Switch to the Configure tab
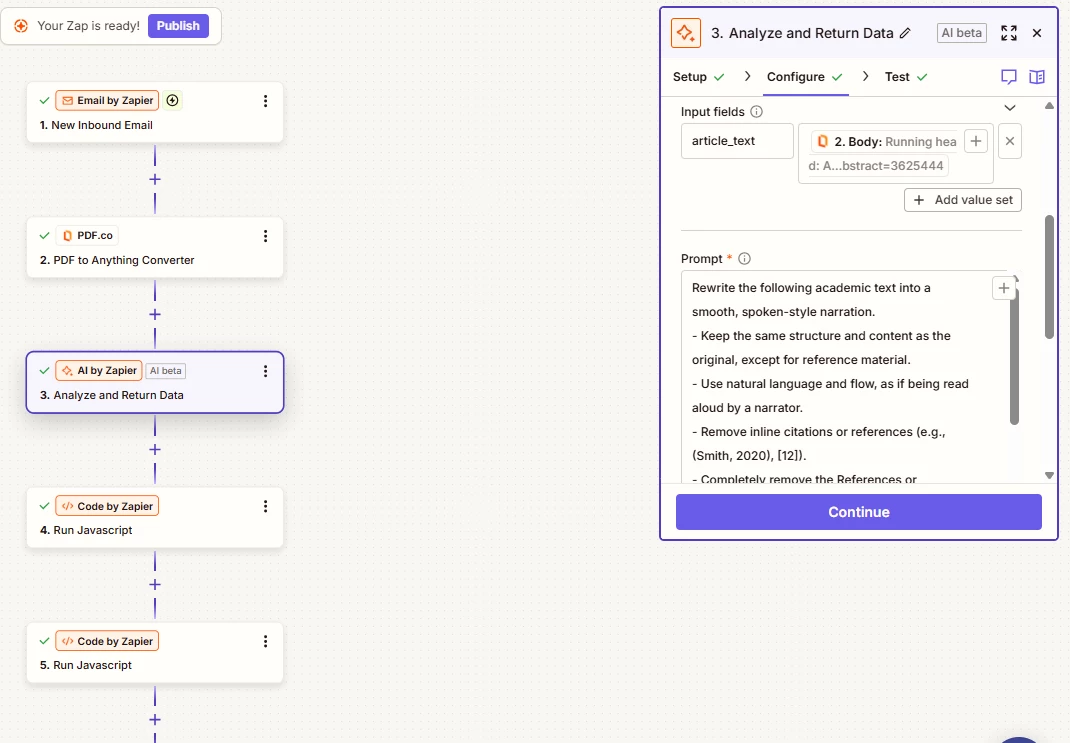The height and width of the screenshot is (743, 1070). click(x=805, y=77)
